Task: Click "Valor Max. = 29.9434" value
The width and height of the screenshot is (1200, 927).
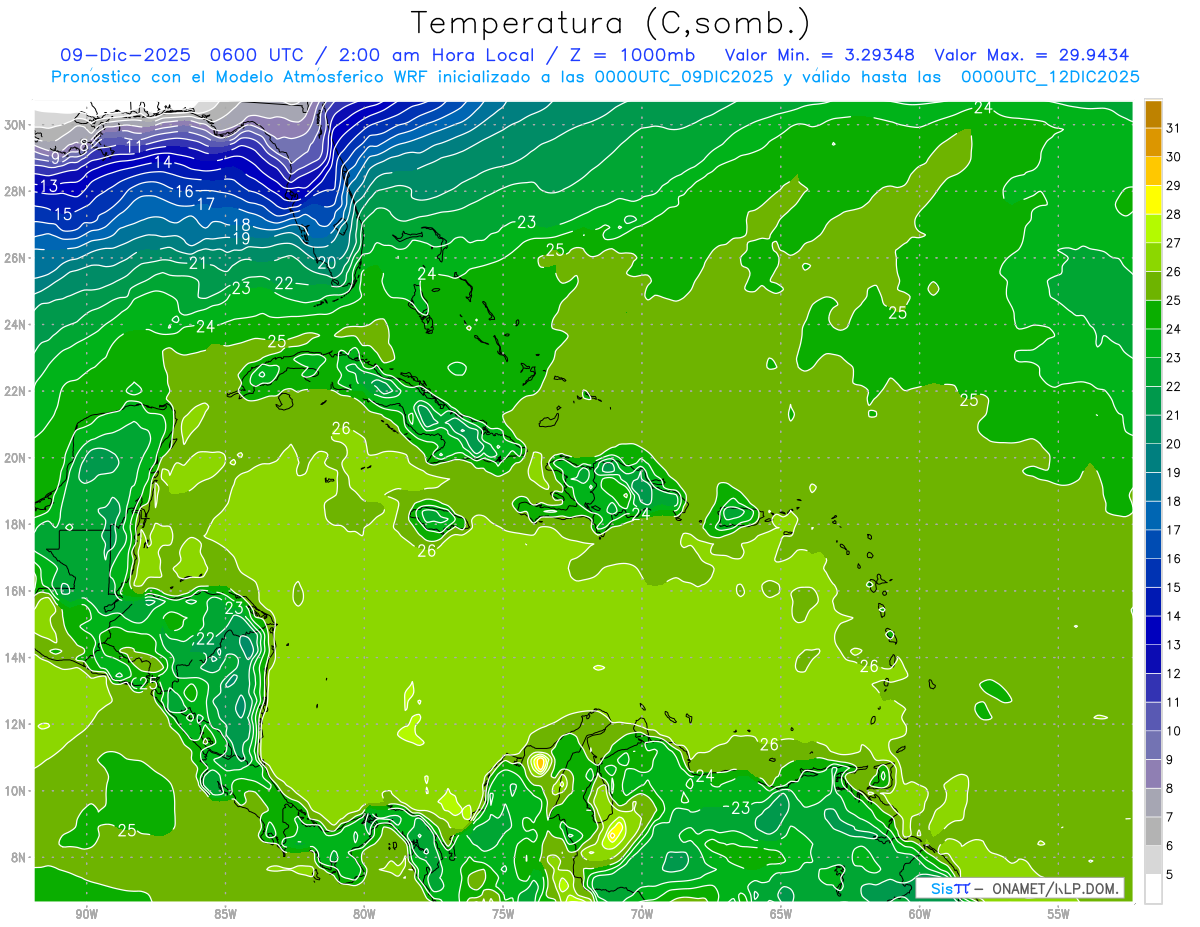Action: tap(1031, 55)
